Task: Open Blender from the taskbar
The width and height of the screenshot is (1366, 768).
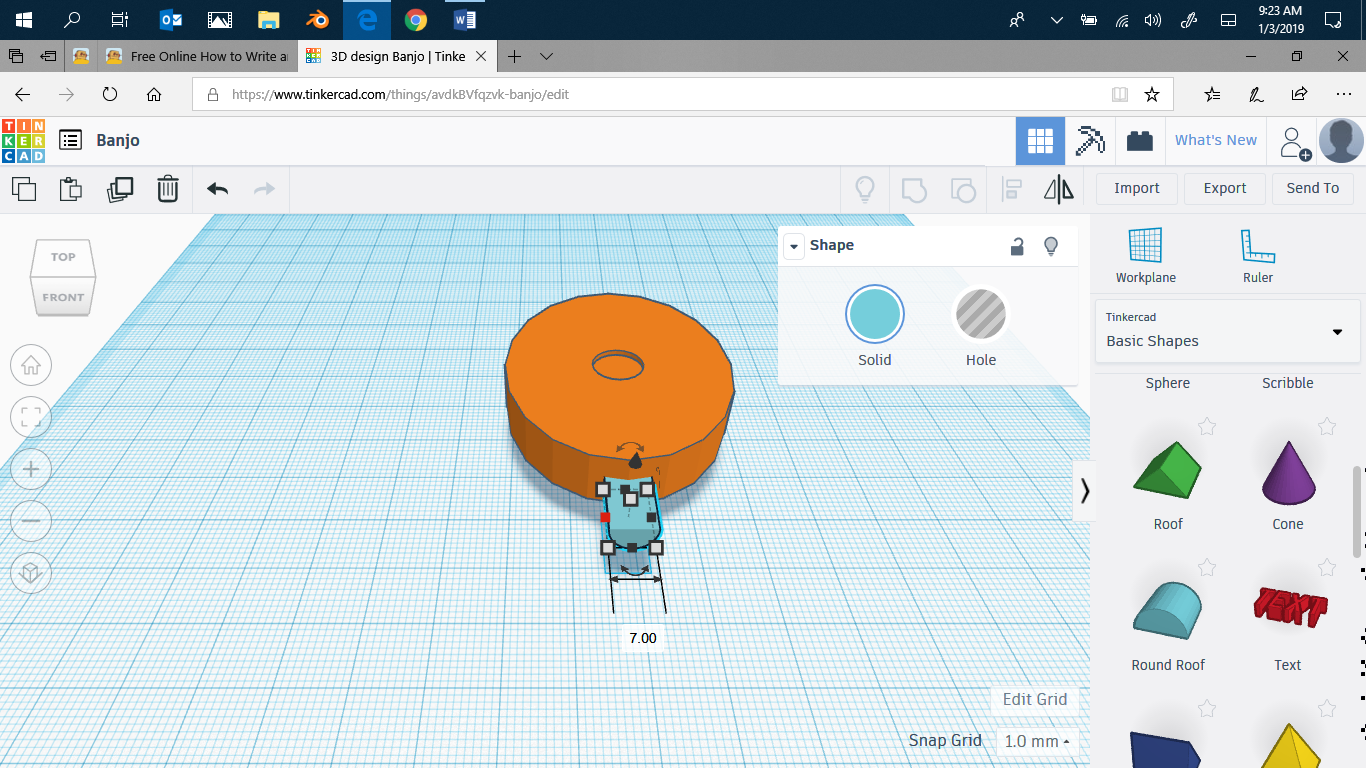Action: click(318, 19)
